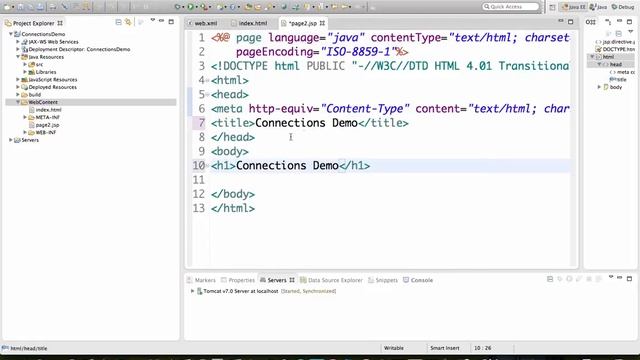Click the Print icon in toolbar
Screen dimensions: 640x360
click(53, 7)
